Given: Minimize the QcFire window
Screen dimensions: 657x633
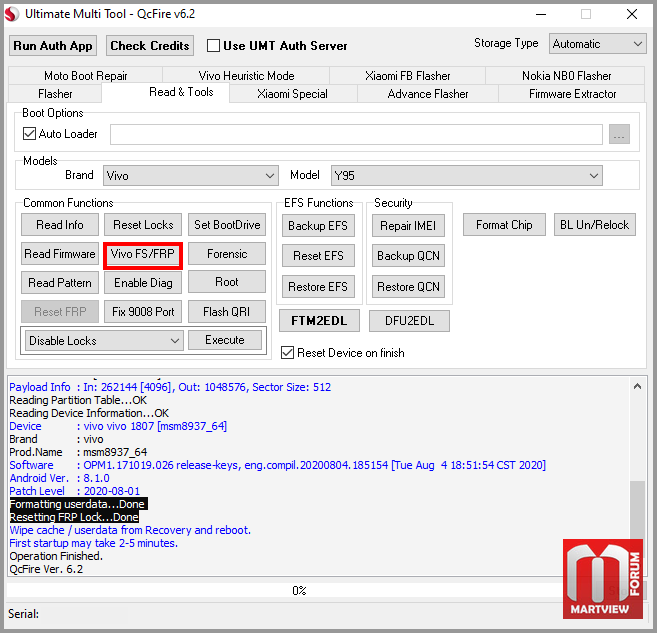Looking at the screenshot, I should coord(541,14).
